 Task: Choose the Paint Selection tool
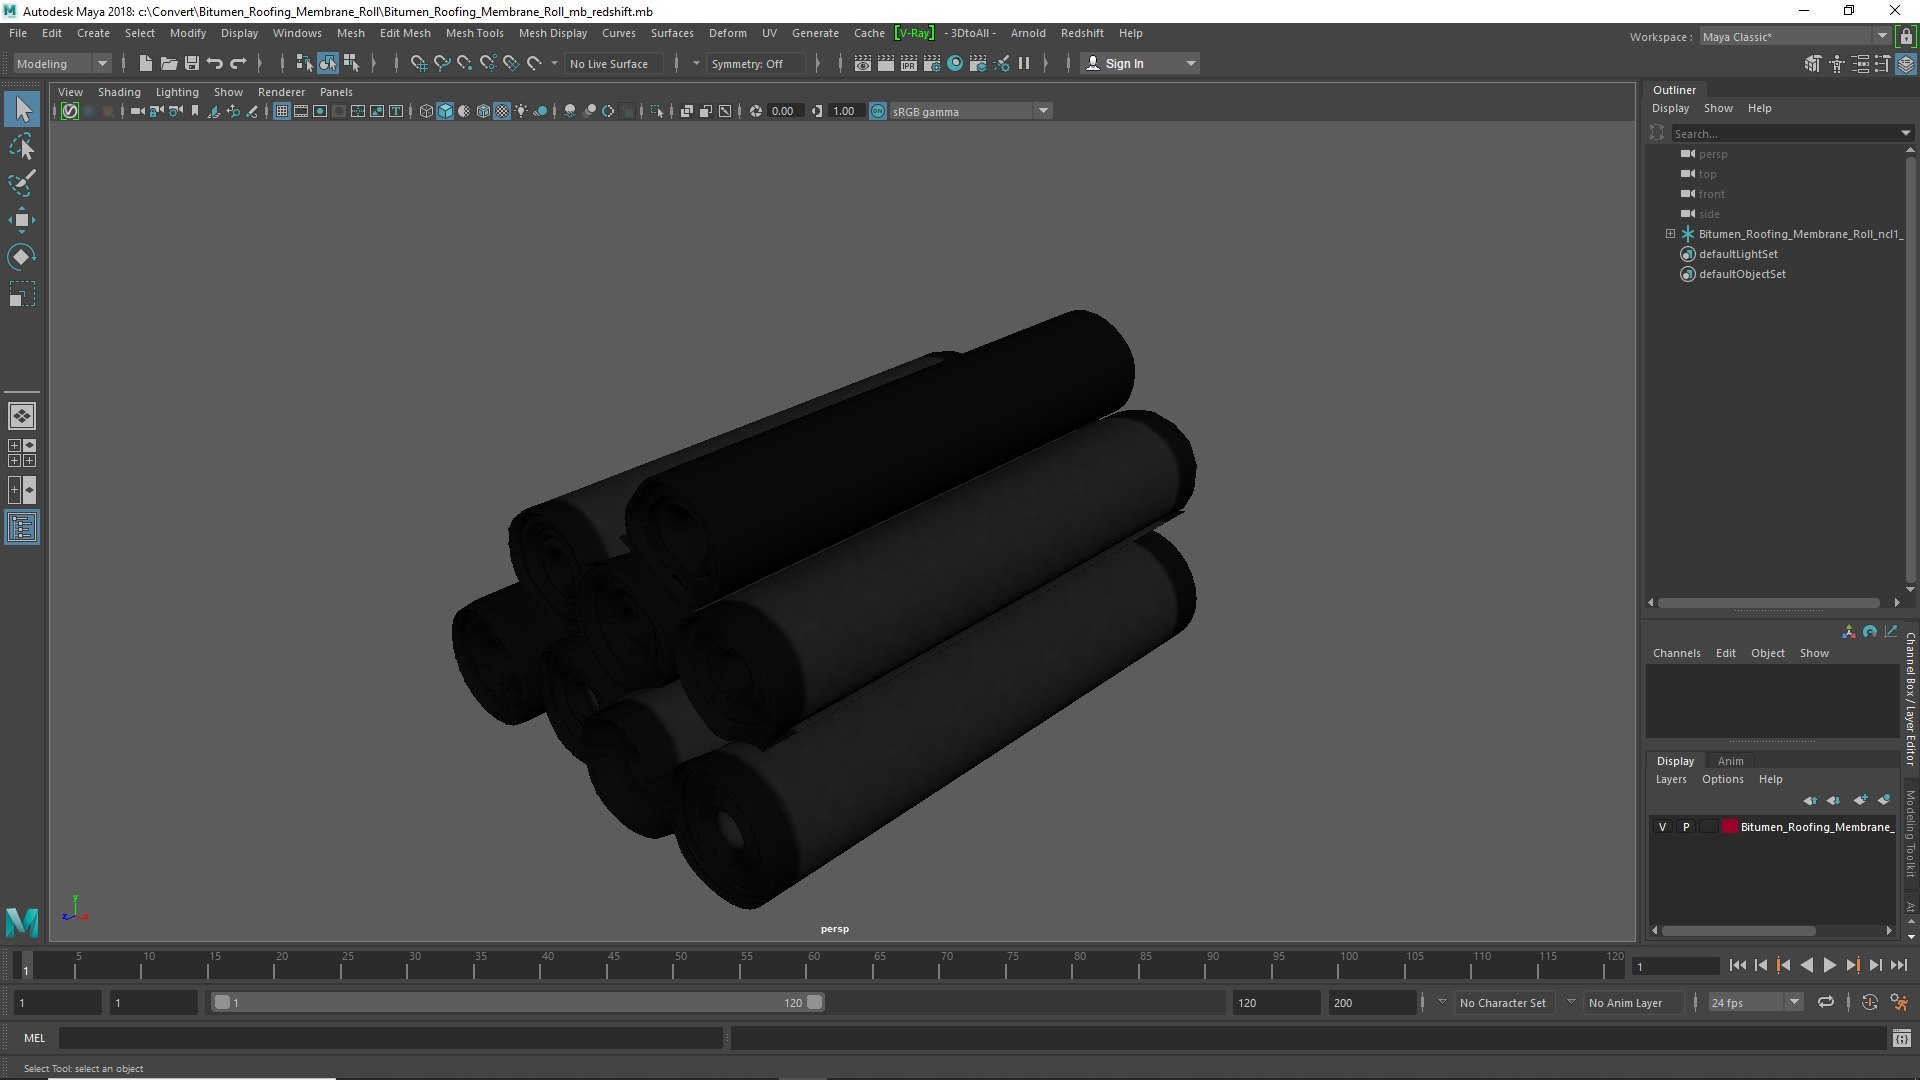(x=22, y=183)
